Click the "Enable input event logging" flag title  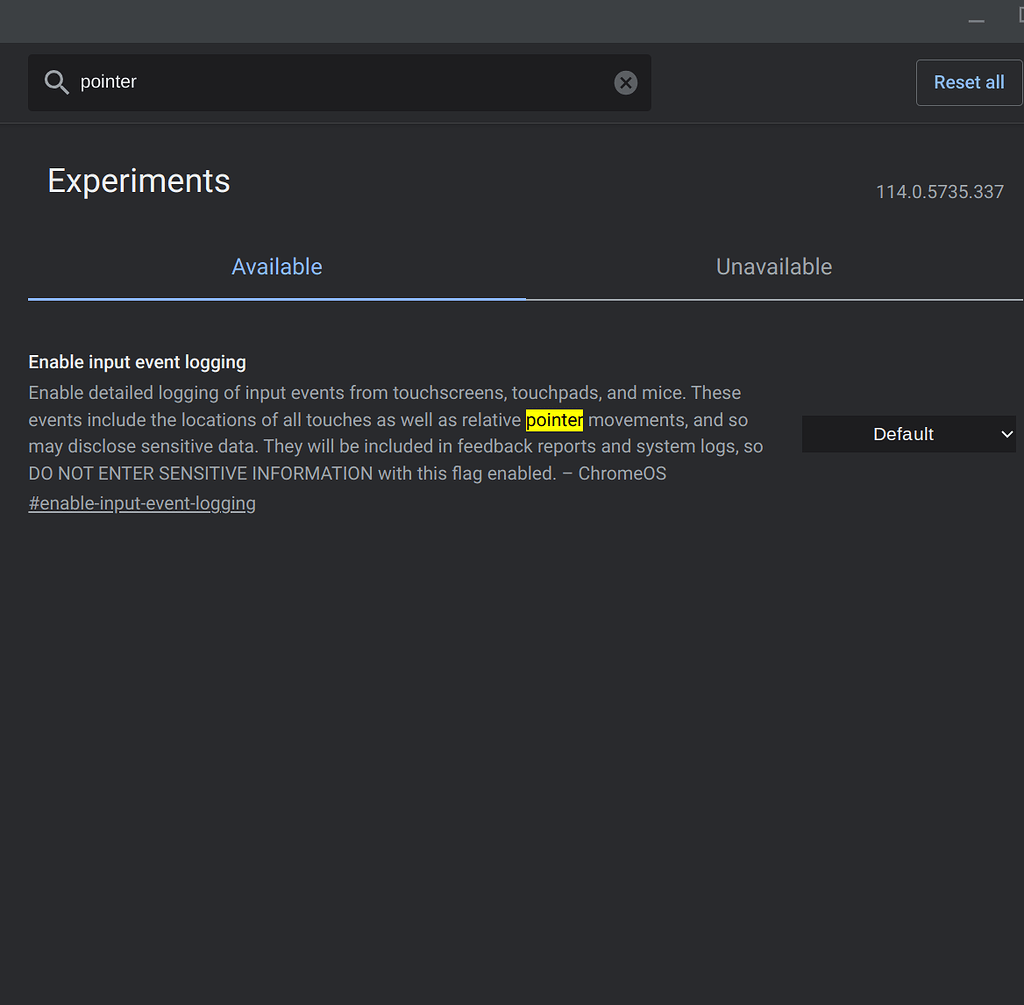pyautogui.click(x=137, y=362)
